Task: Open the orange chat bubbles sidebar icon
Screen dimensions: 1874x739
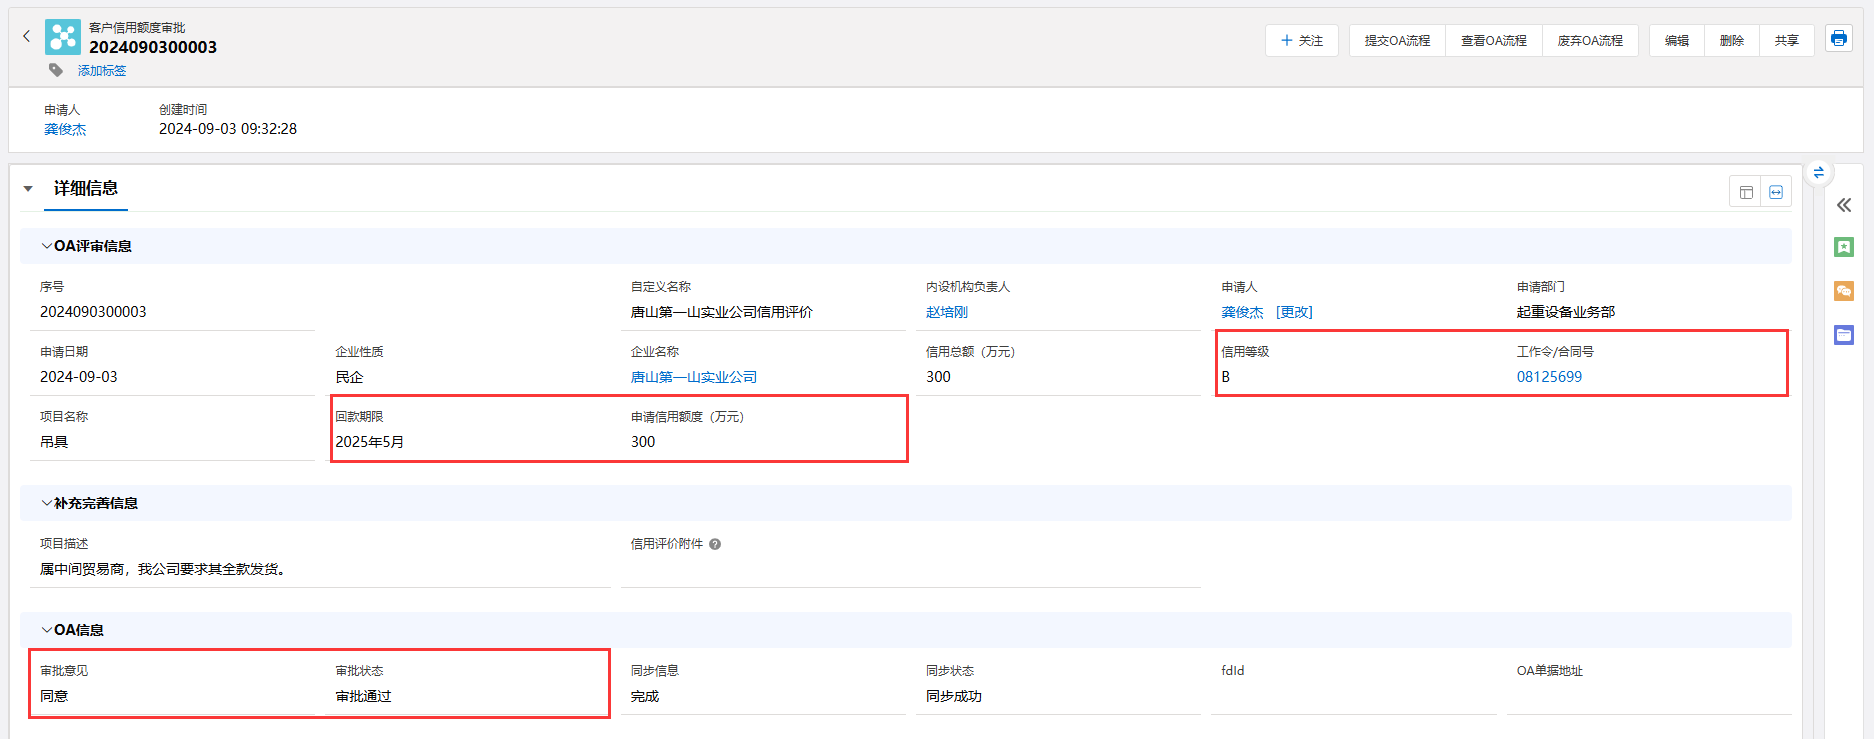Action: pos(1844,291)
